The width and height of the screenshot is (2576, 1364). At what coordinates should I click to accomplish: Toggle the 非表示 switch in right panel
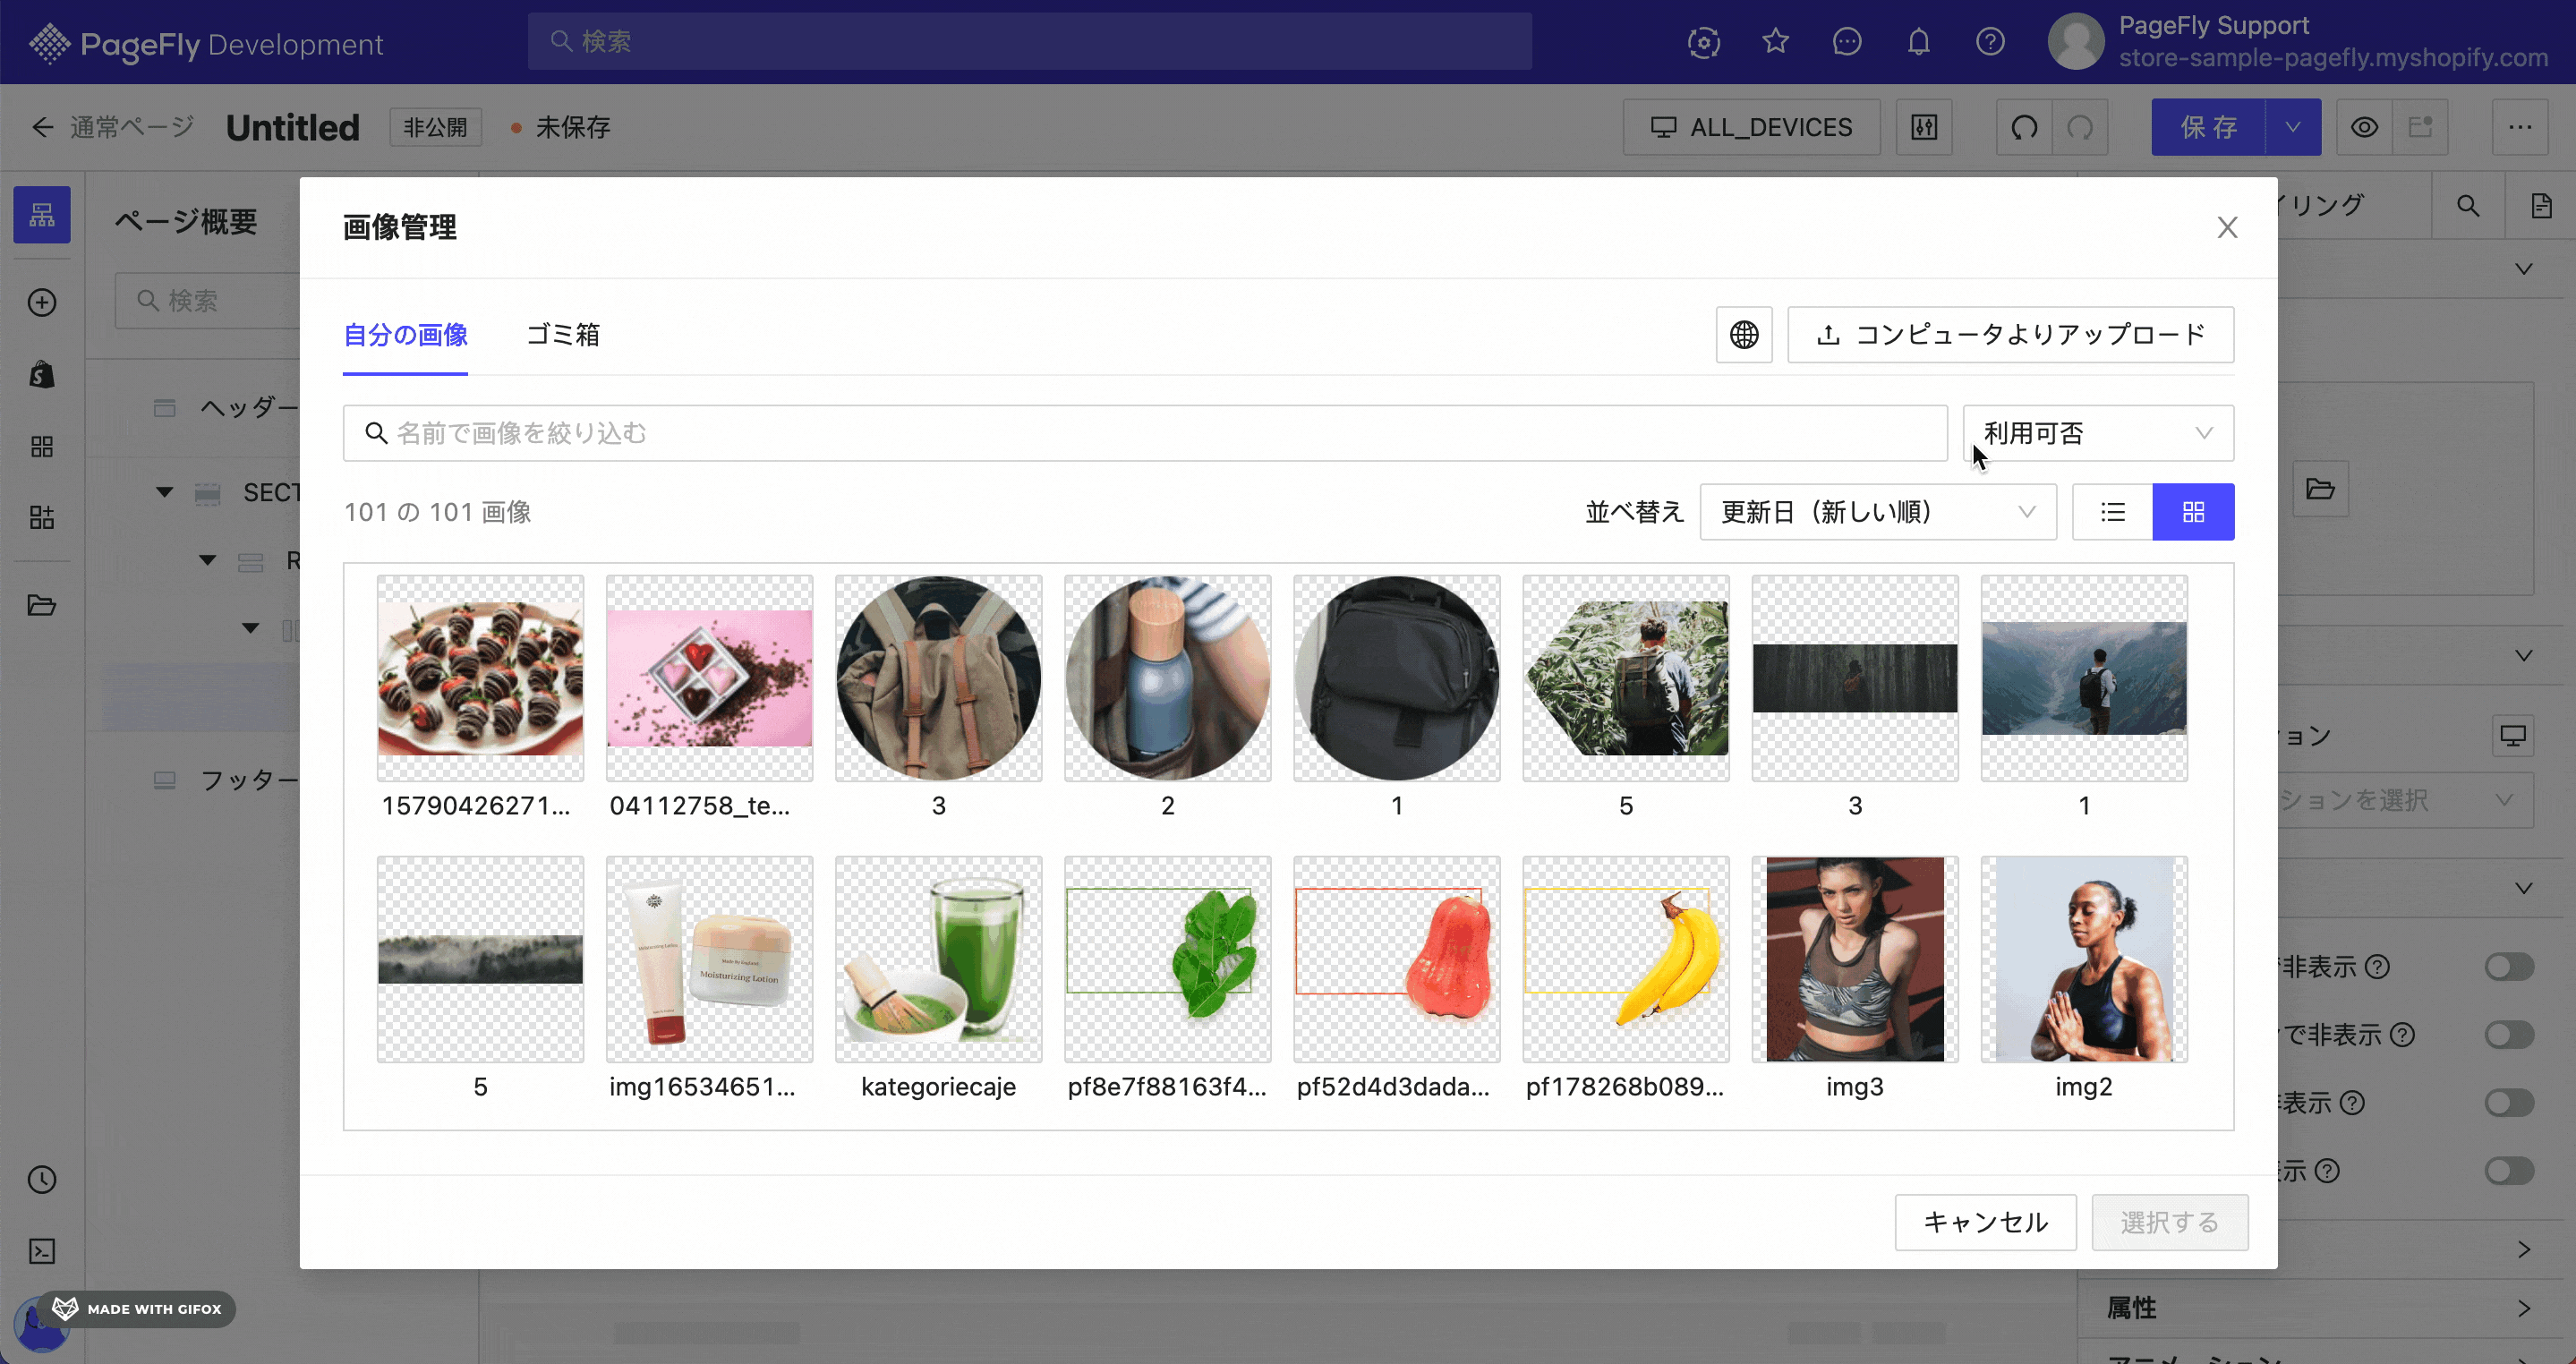(2509, 967)
